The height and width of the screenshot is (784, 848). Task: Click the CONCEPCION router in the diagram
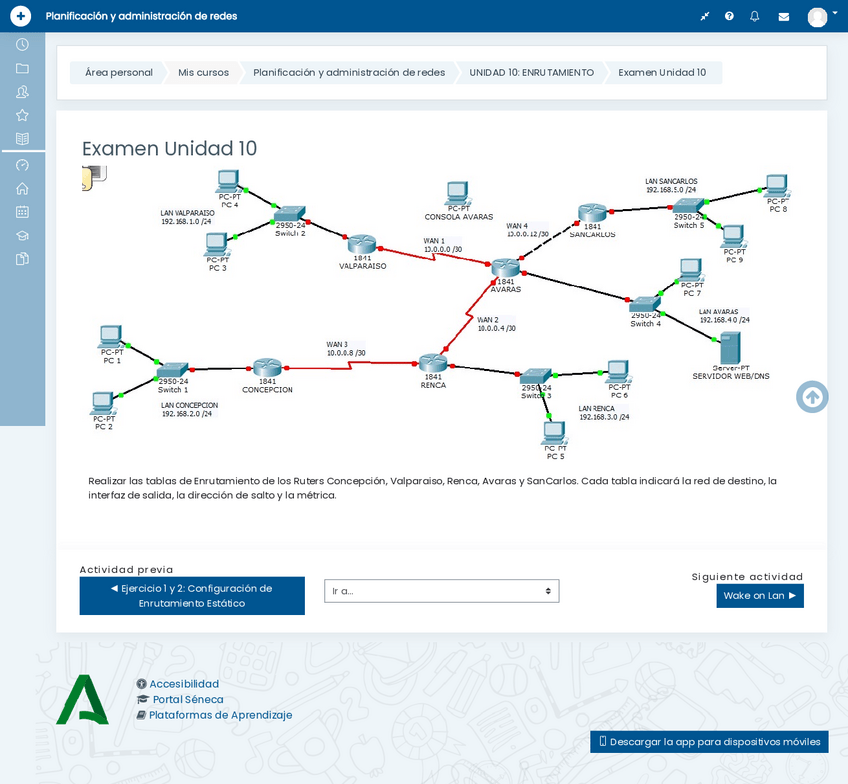pyautogui.click(x=267, y=368)
